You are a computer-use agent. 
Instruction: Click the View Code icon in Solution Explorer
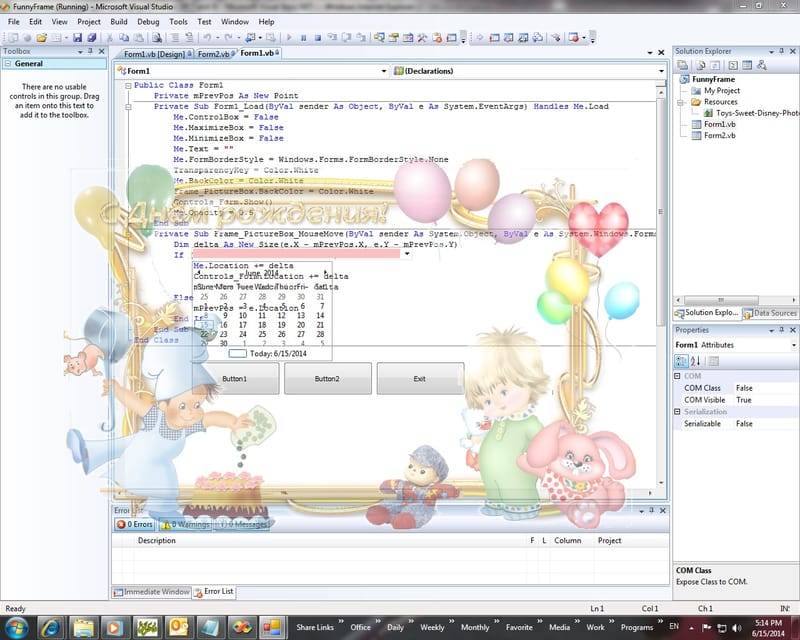[x=733, y=65]
